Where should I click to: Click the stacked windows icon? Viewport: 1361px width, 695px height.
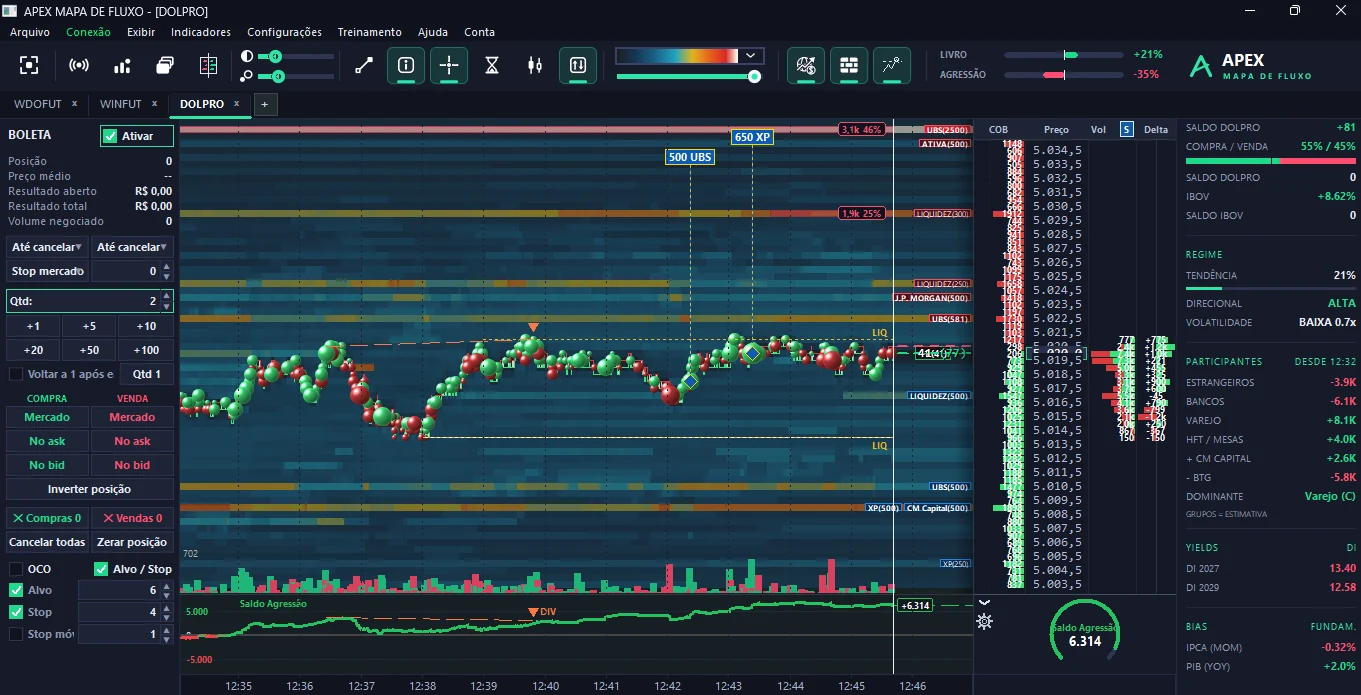[166, 66]
